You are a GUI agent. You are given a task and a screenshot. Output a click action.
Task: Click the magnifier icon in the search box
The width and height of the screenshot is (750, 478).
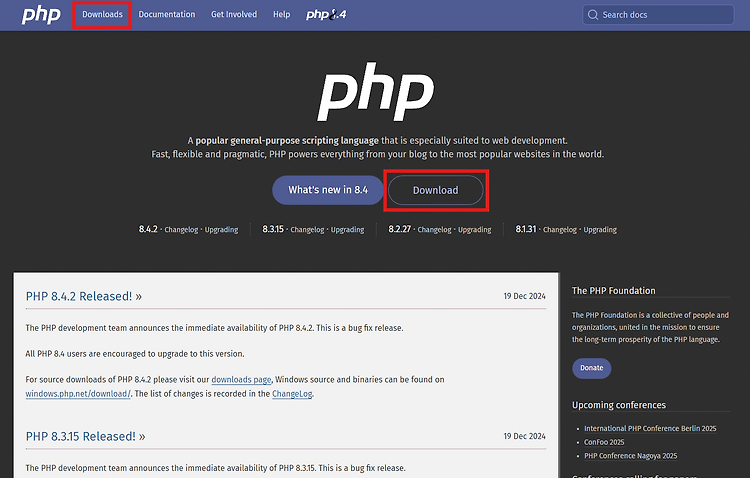[x=593, y=15]
